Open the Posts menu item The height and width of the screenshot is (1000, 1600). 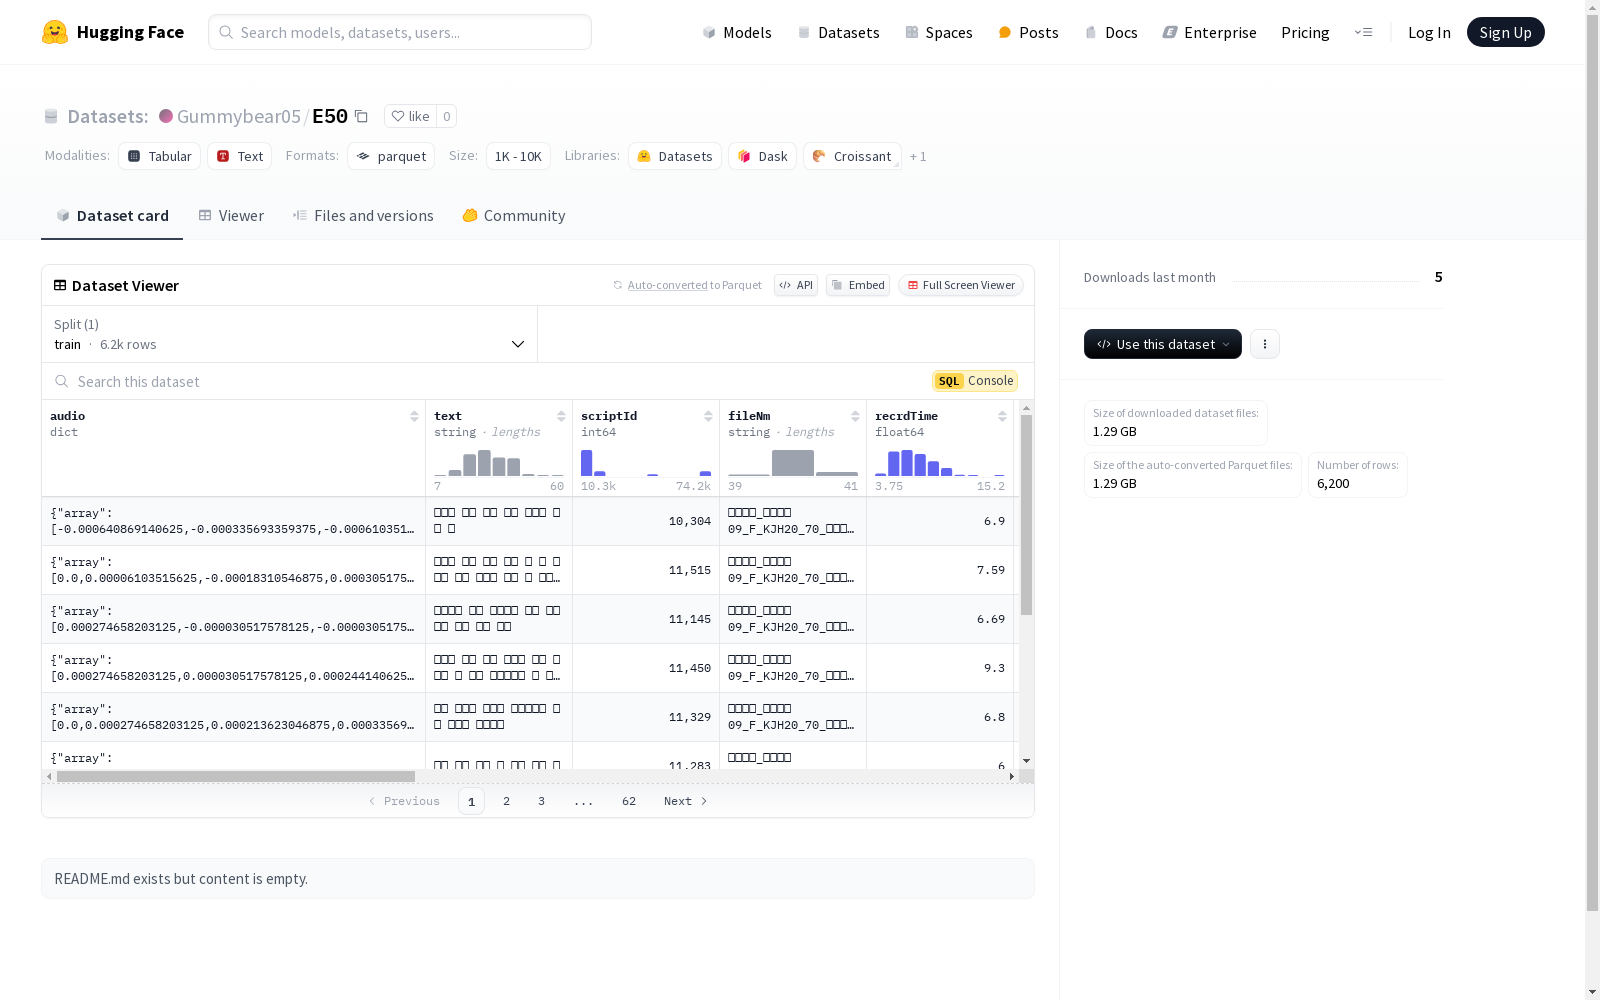[1028, 32]
